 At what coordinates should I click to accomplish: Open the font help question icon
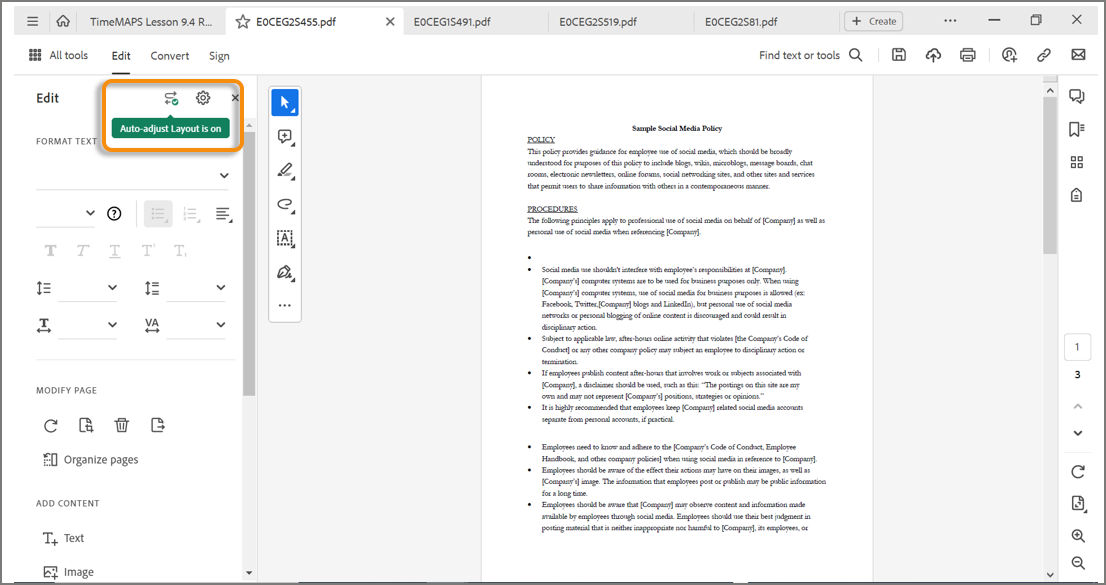[114, 214]
